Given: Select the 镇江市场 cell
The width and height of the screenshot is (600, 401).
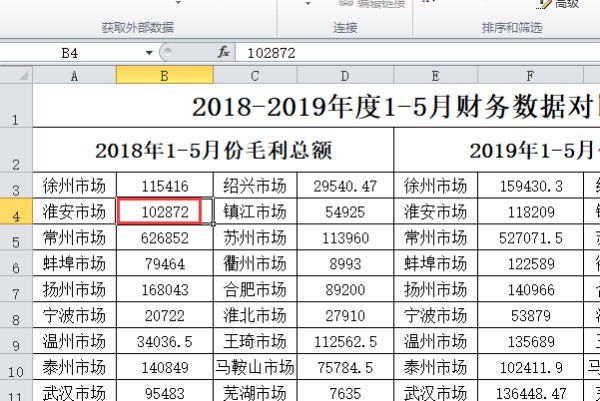Looking at the screenshot, I should point(254,211).
